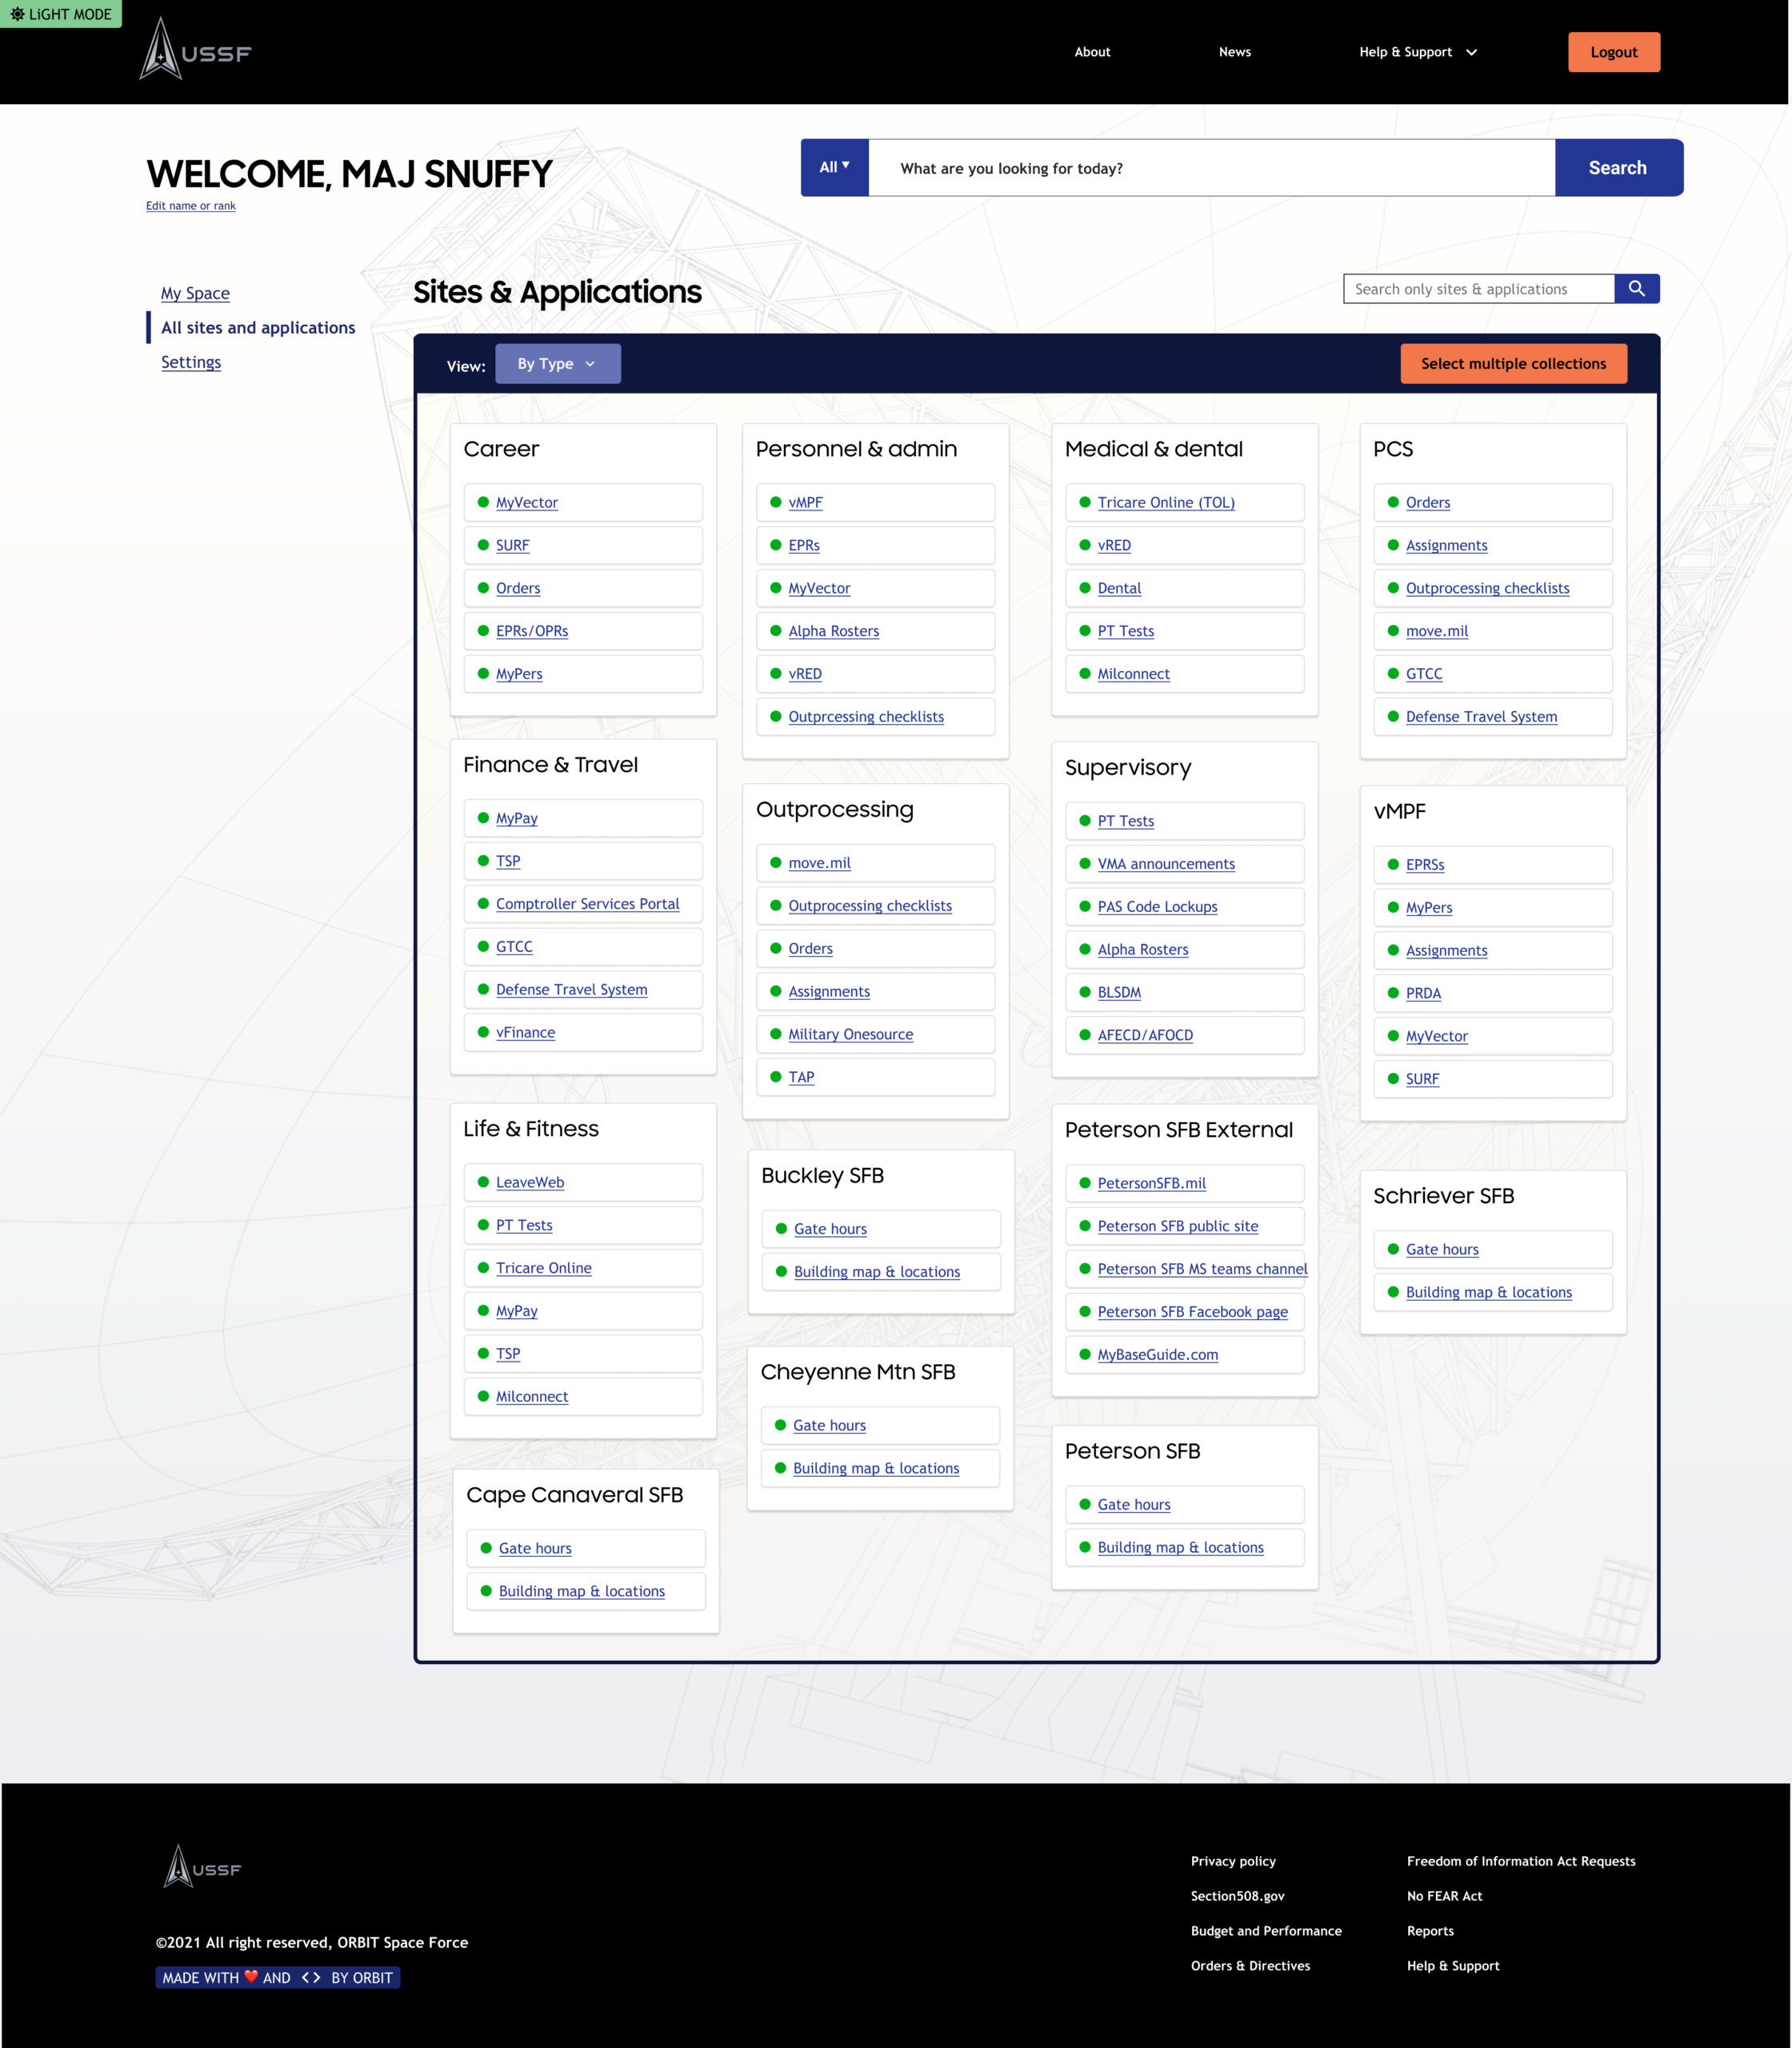The image size is (1792, 2048).
Task: Open BLSDM link in Supervisory
Action: [x=1119, y=993]
